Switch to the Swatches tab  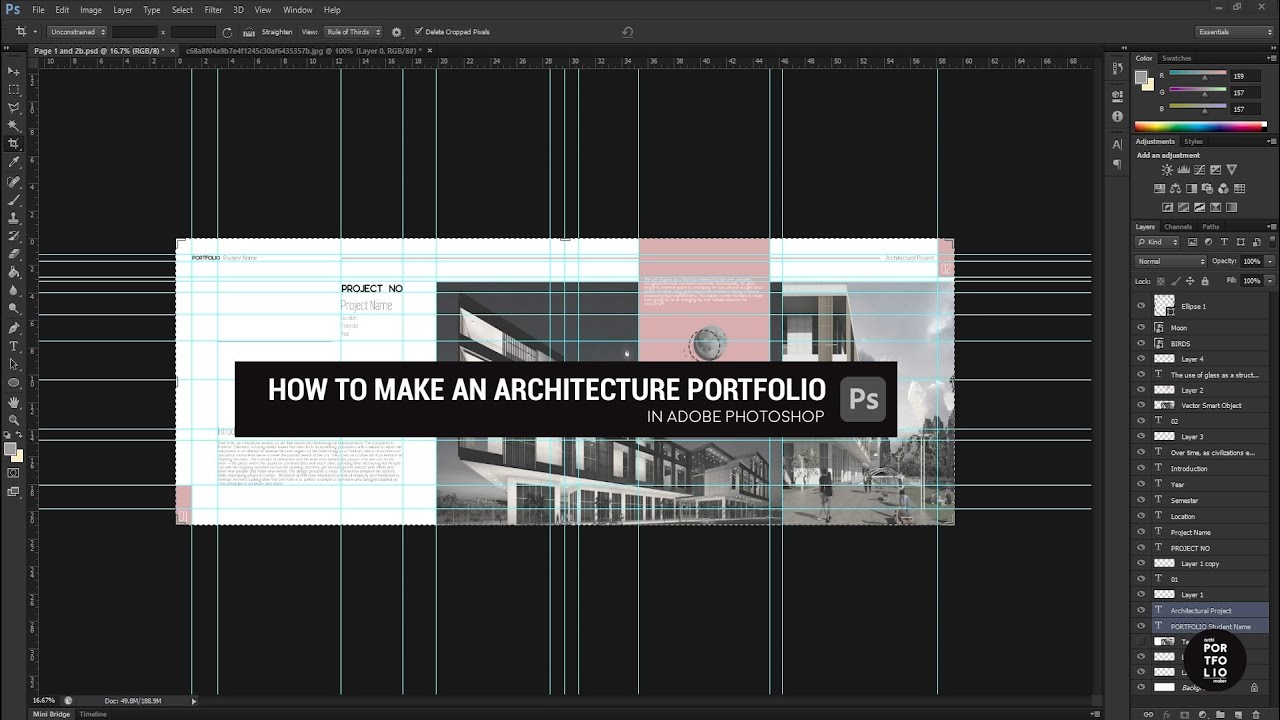point(1177,58)
